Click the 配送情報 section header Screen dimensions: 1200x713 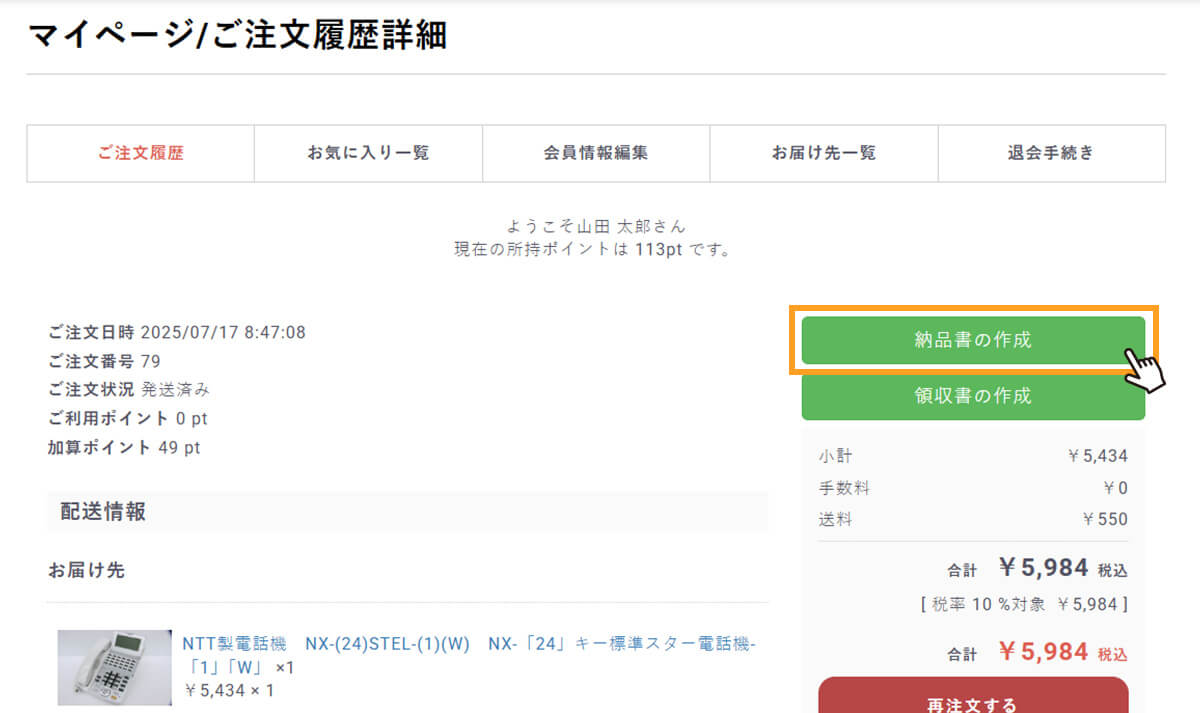point(103,512)
